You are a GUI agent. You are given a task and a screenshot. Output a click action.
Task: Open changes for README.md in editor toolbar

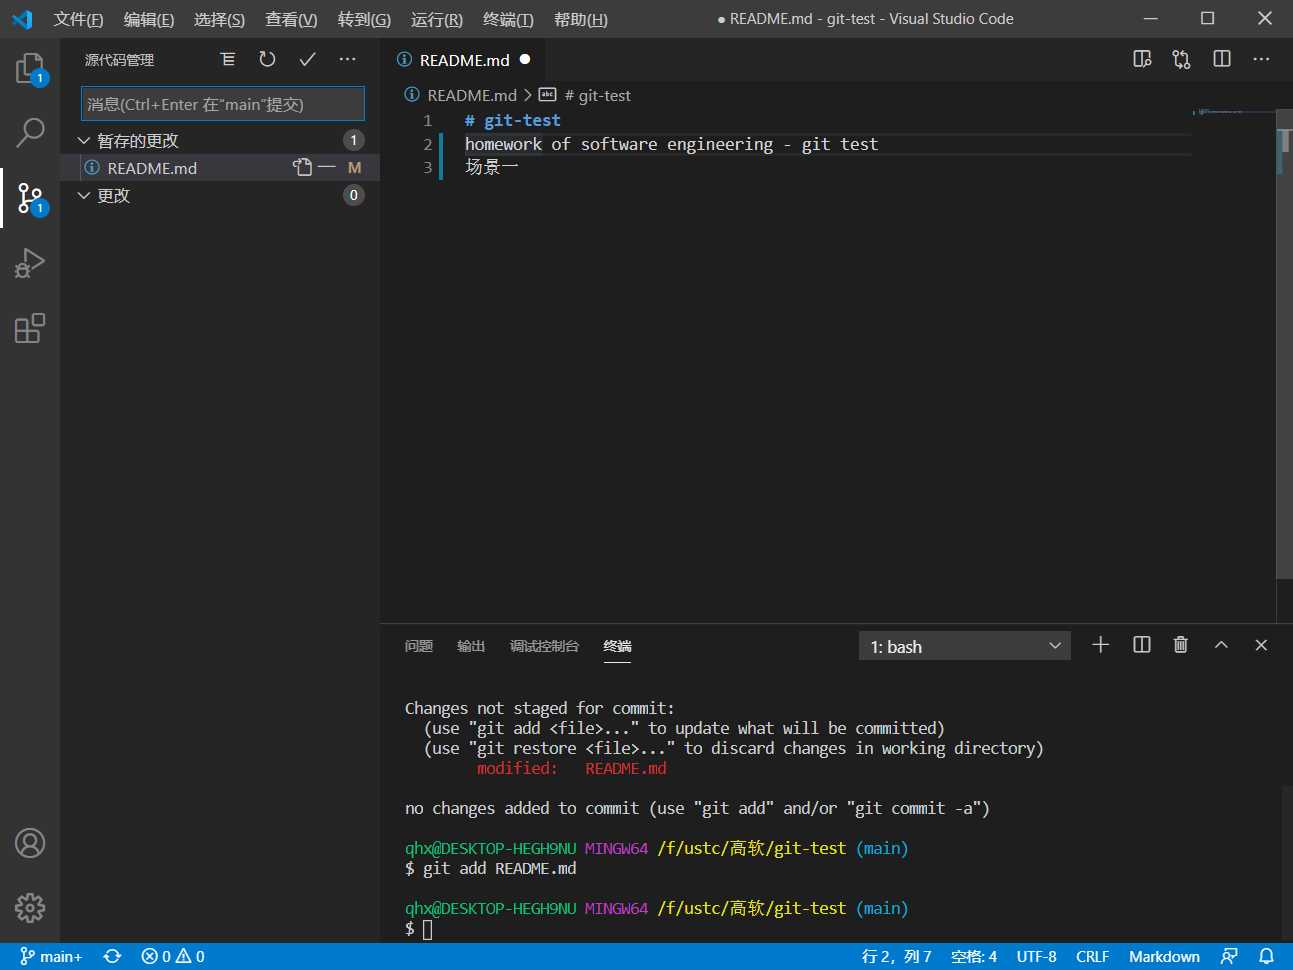[x=1182, y=59]
